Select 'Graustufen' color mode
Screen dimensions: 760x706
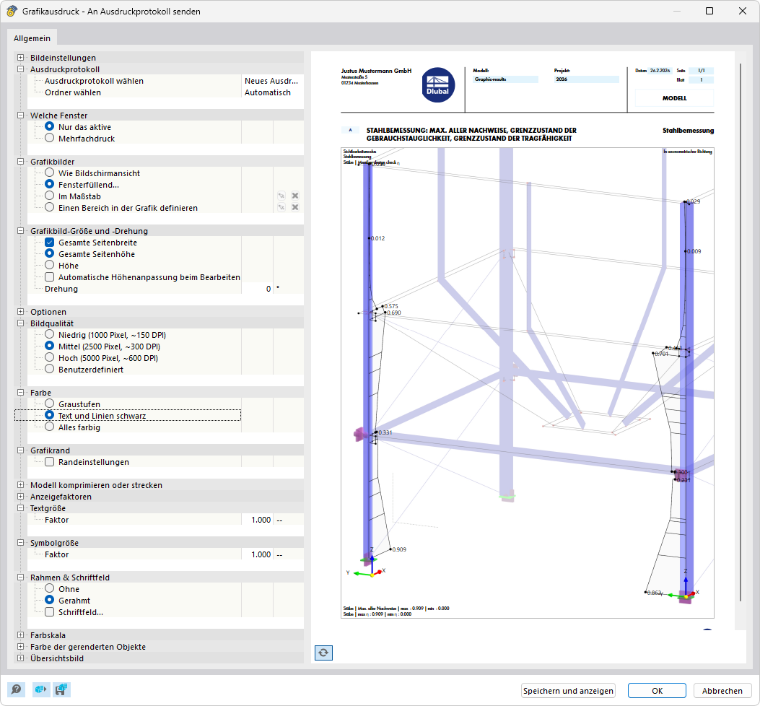click(x=49, y=404)
